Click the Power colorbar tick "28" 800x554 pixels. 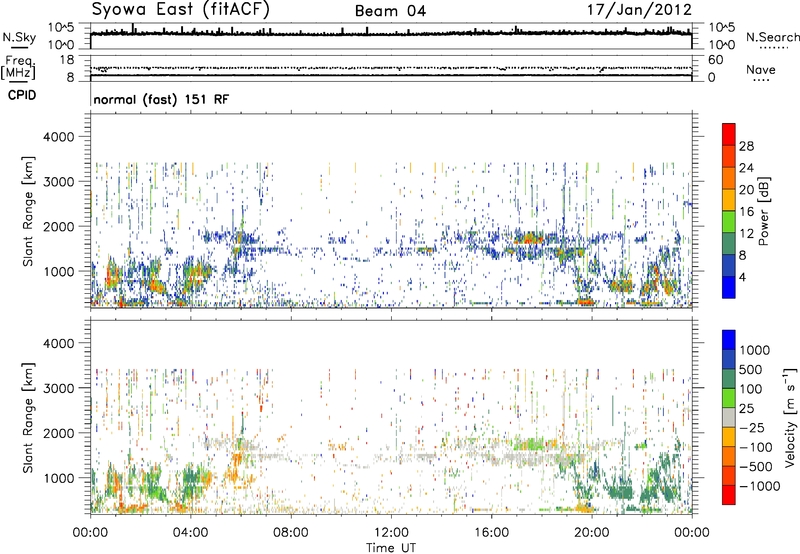coord(746,146)
